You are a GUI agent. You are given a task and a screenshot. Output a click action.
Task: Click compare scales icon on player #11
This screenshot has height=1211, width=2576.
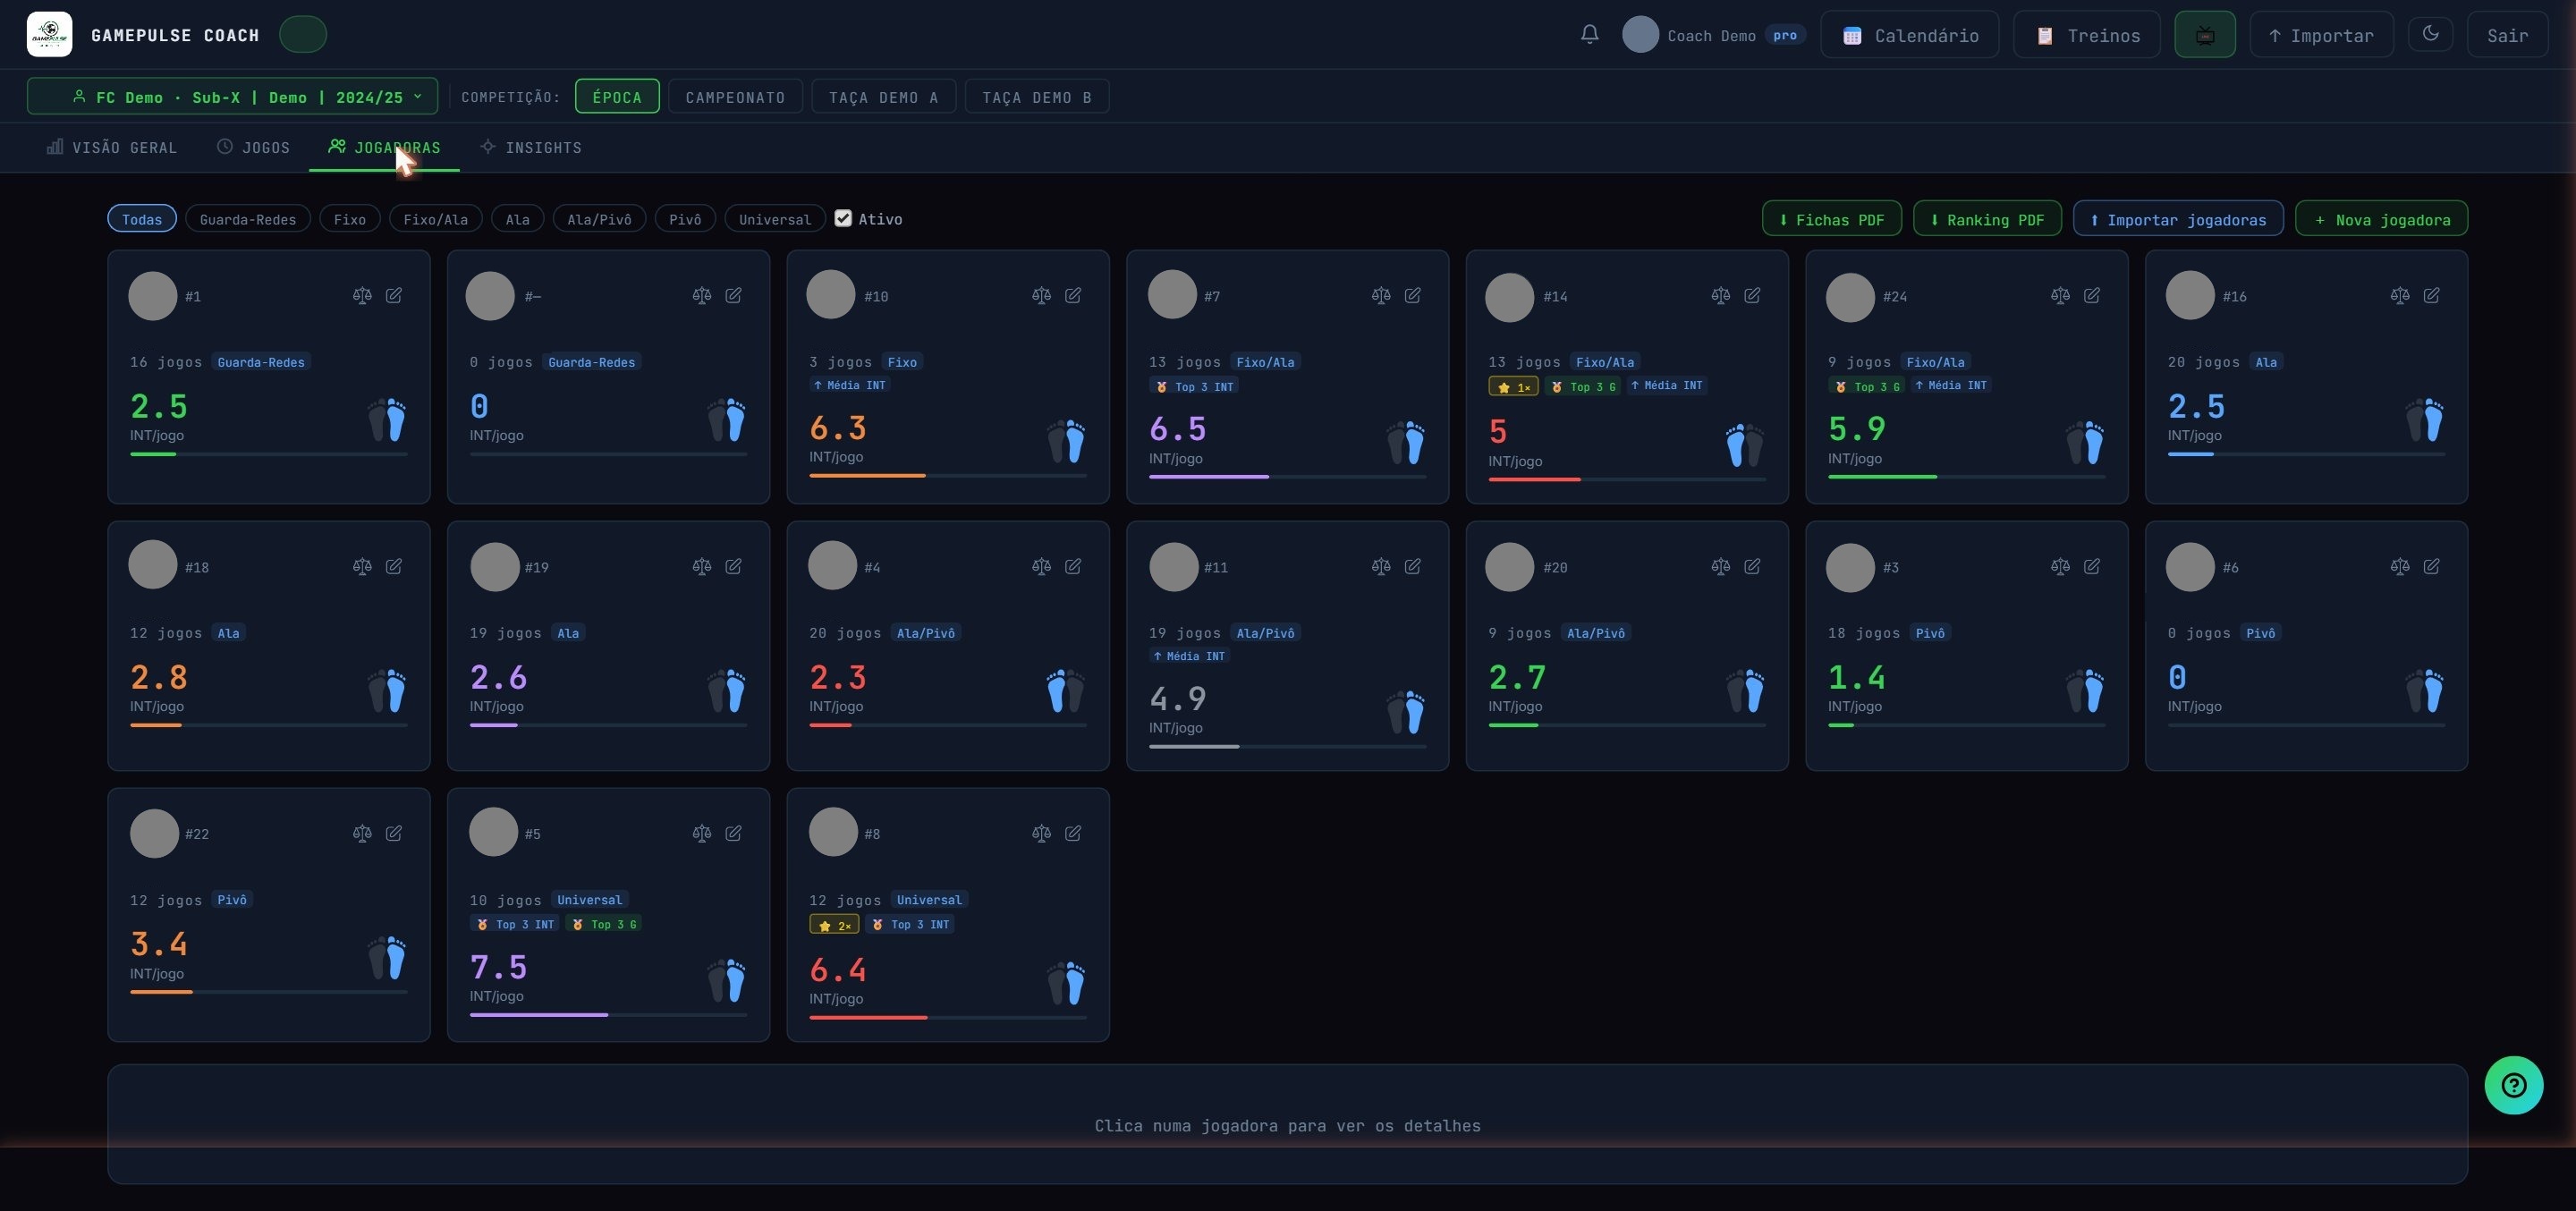tap(1381, 566)
